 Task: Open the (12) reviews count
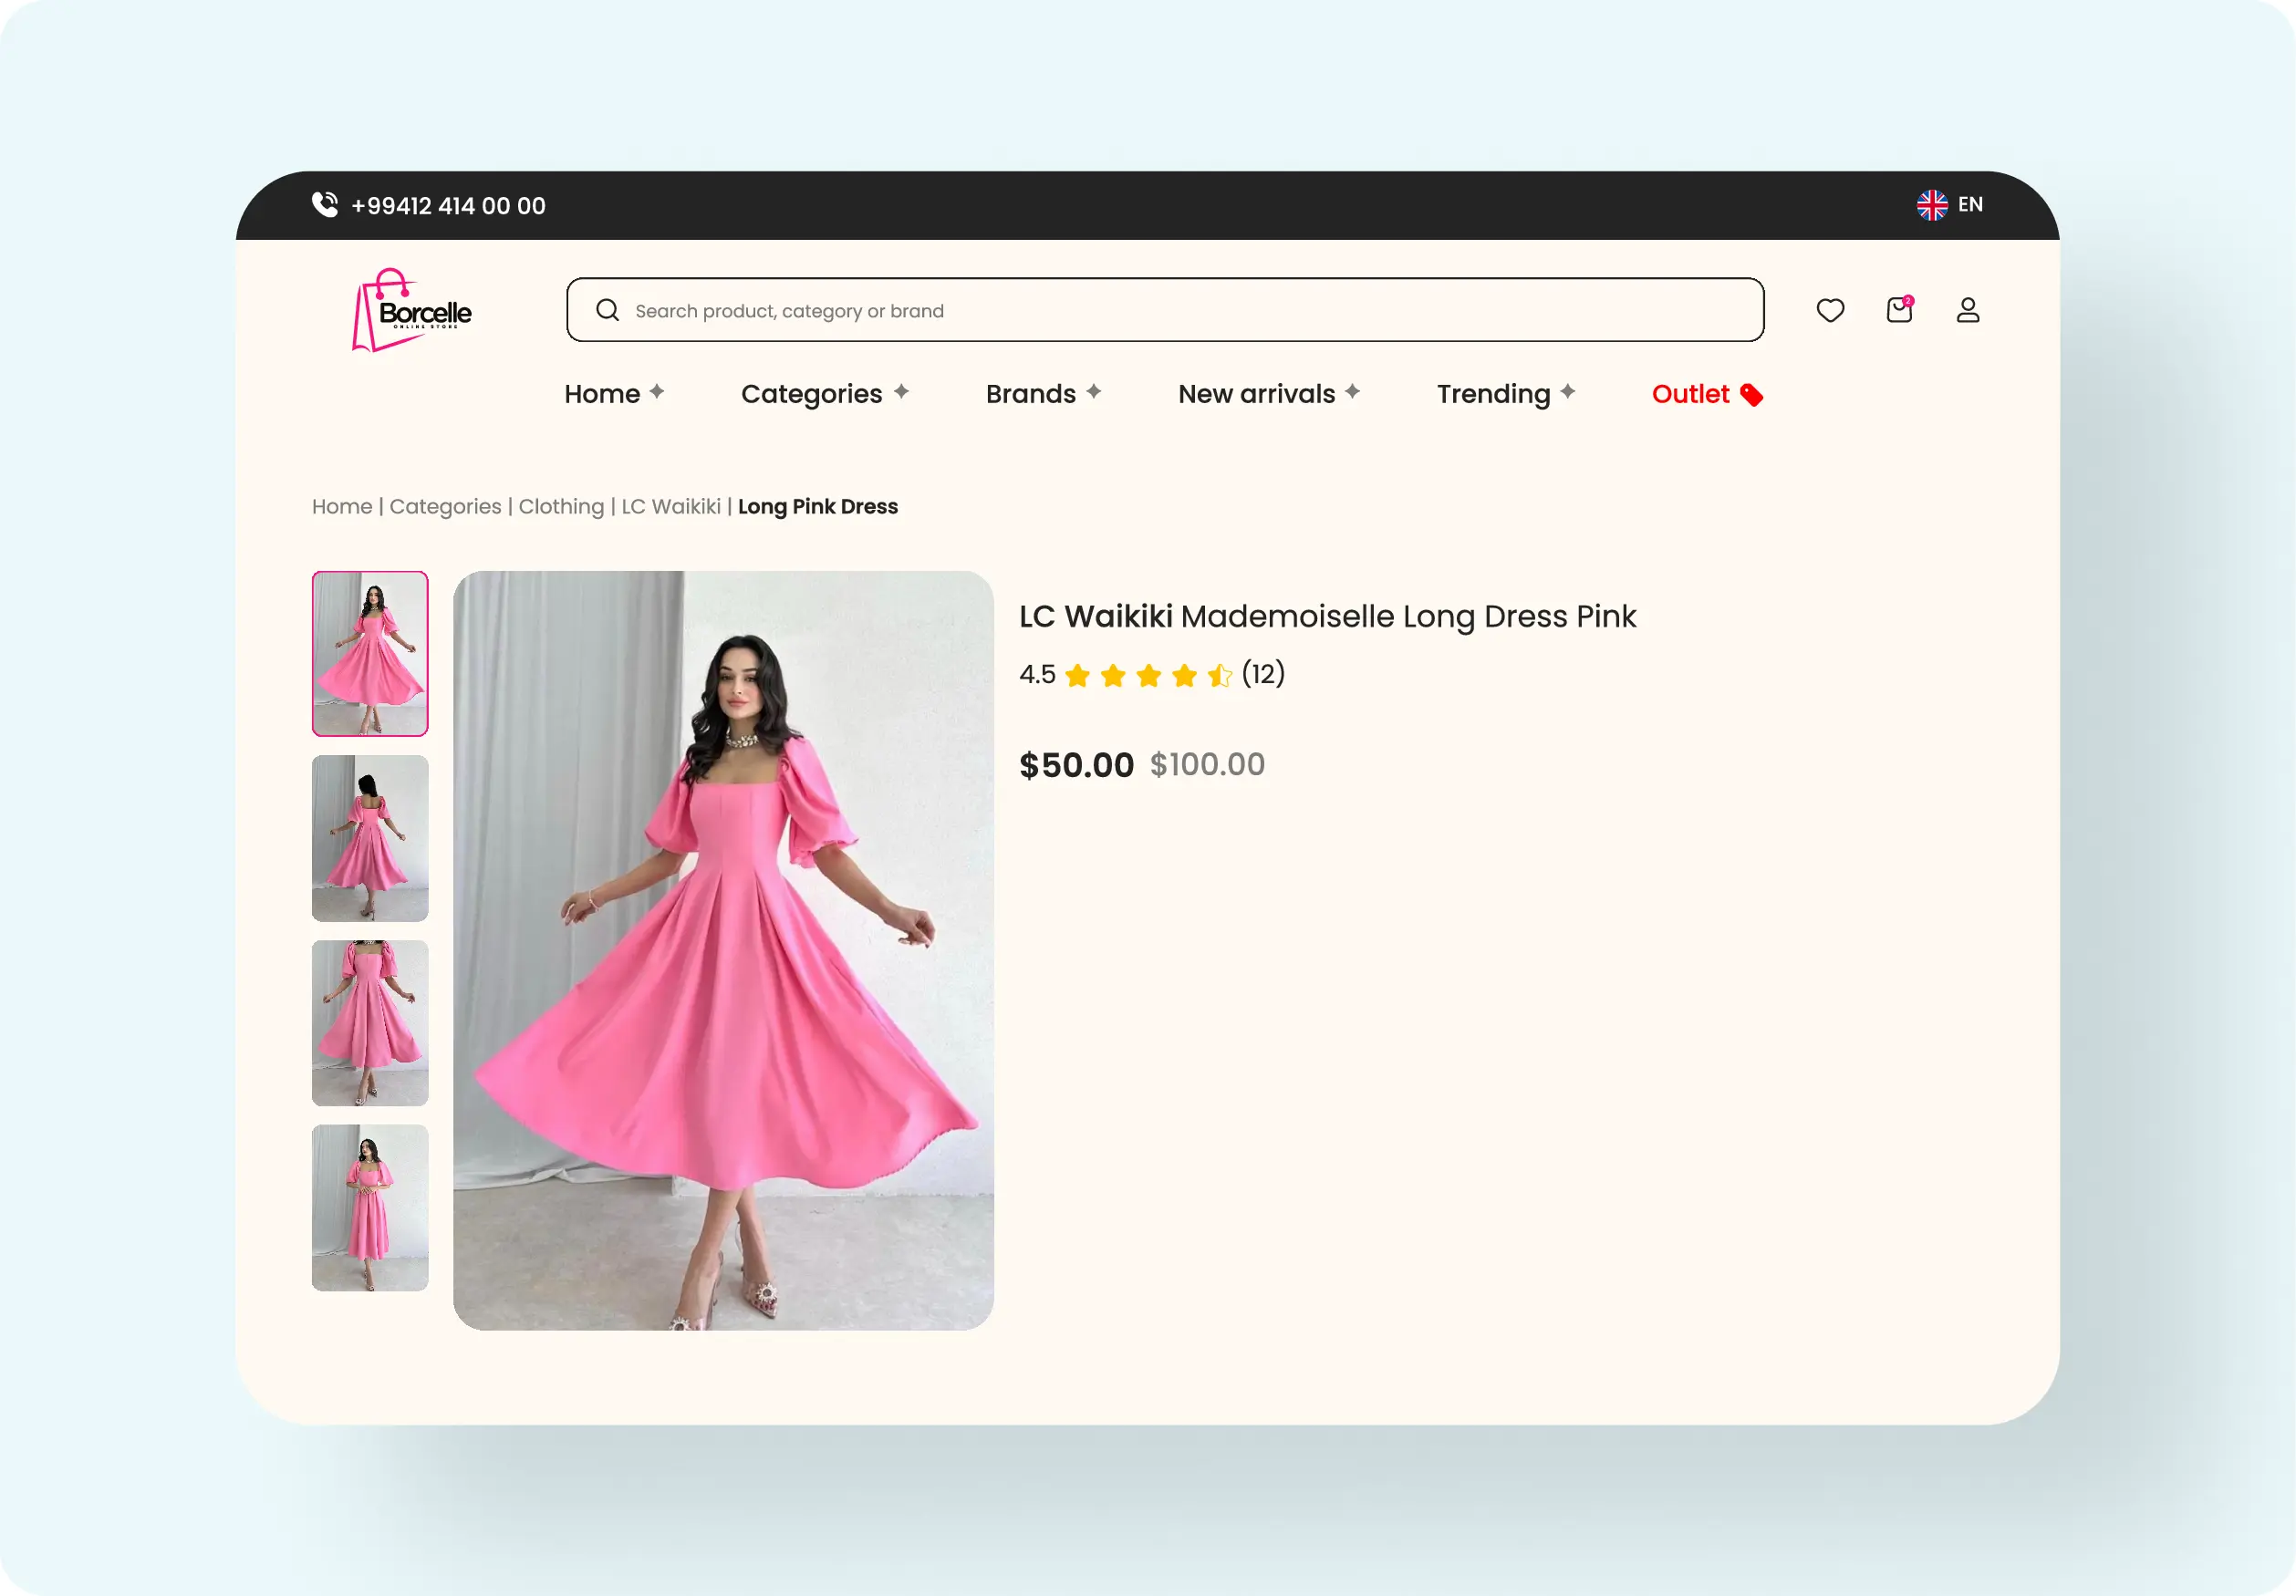click(1263, 674)
